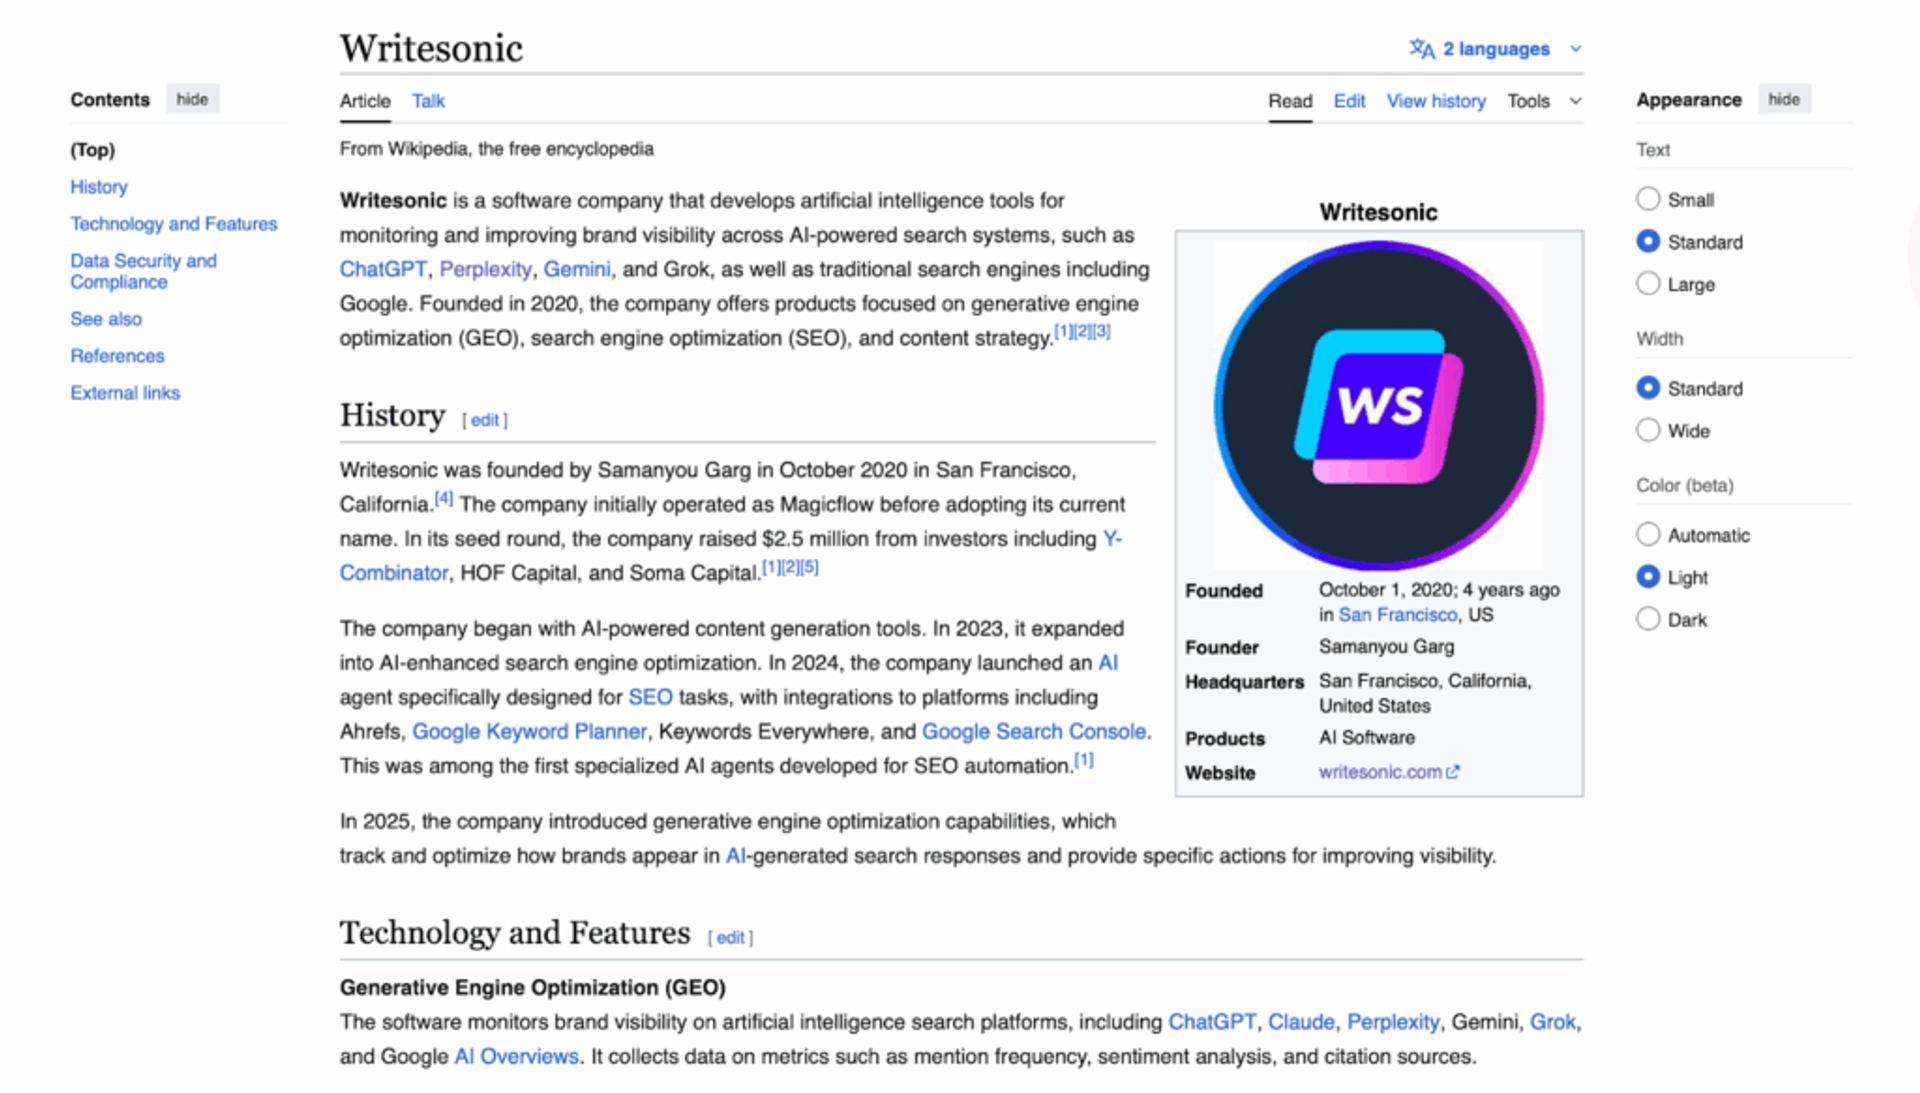This screenshot has width=1920, height=1093.
Task: Edit the History section
Action: click(x=485, y=420)
